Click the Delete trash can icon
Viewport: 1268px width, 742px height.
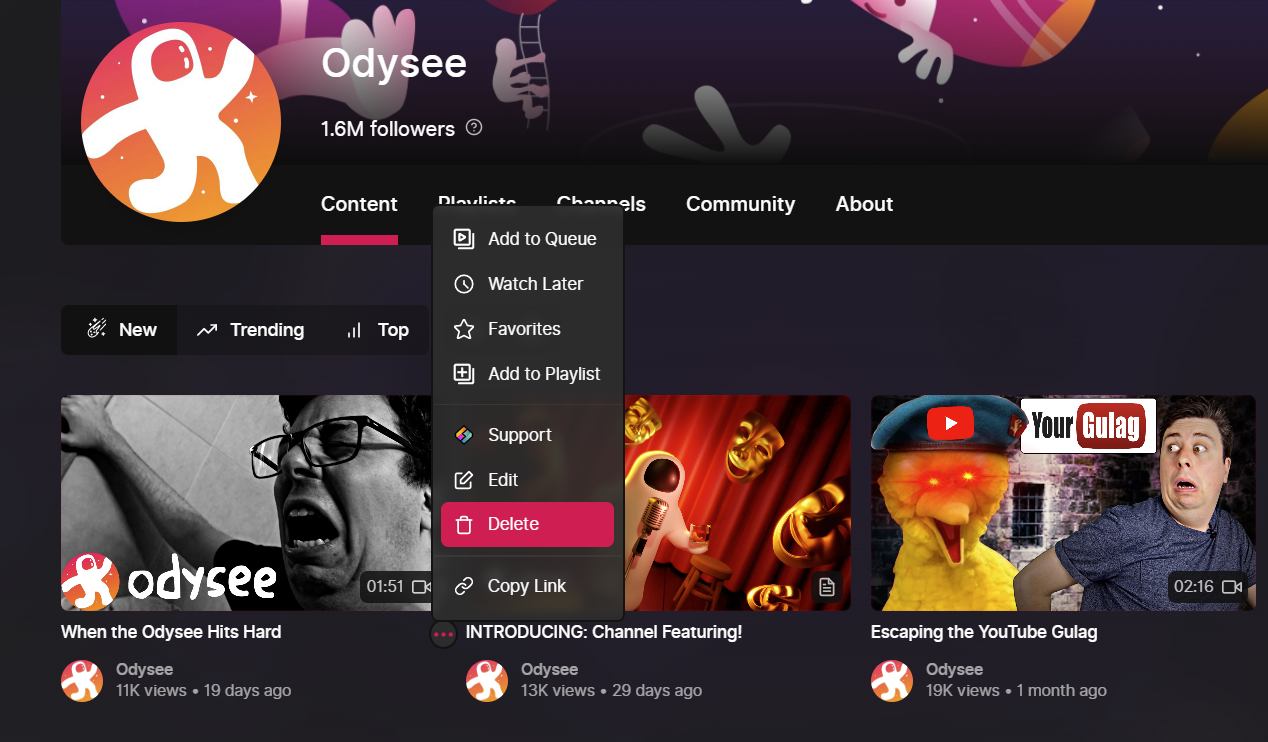(x=463, y=524)
